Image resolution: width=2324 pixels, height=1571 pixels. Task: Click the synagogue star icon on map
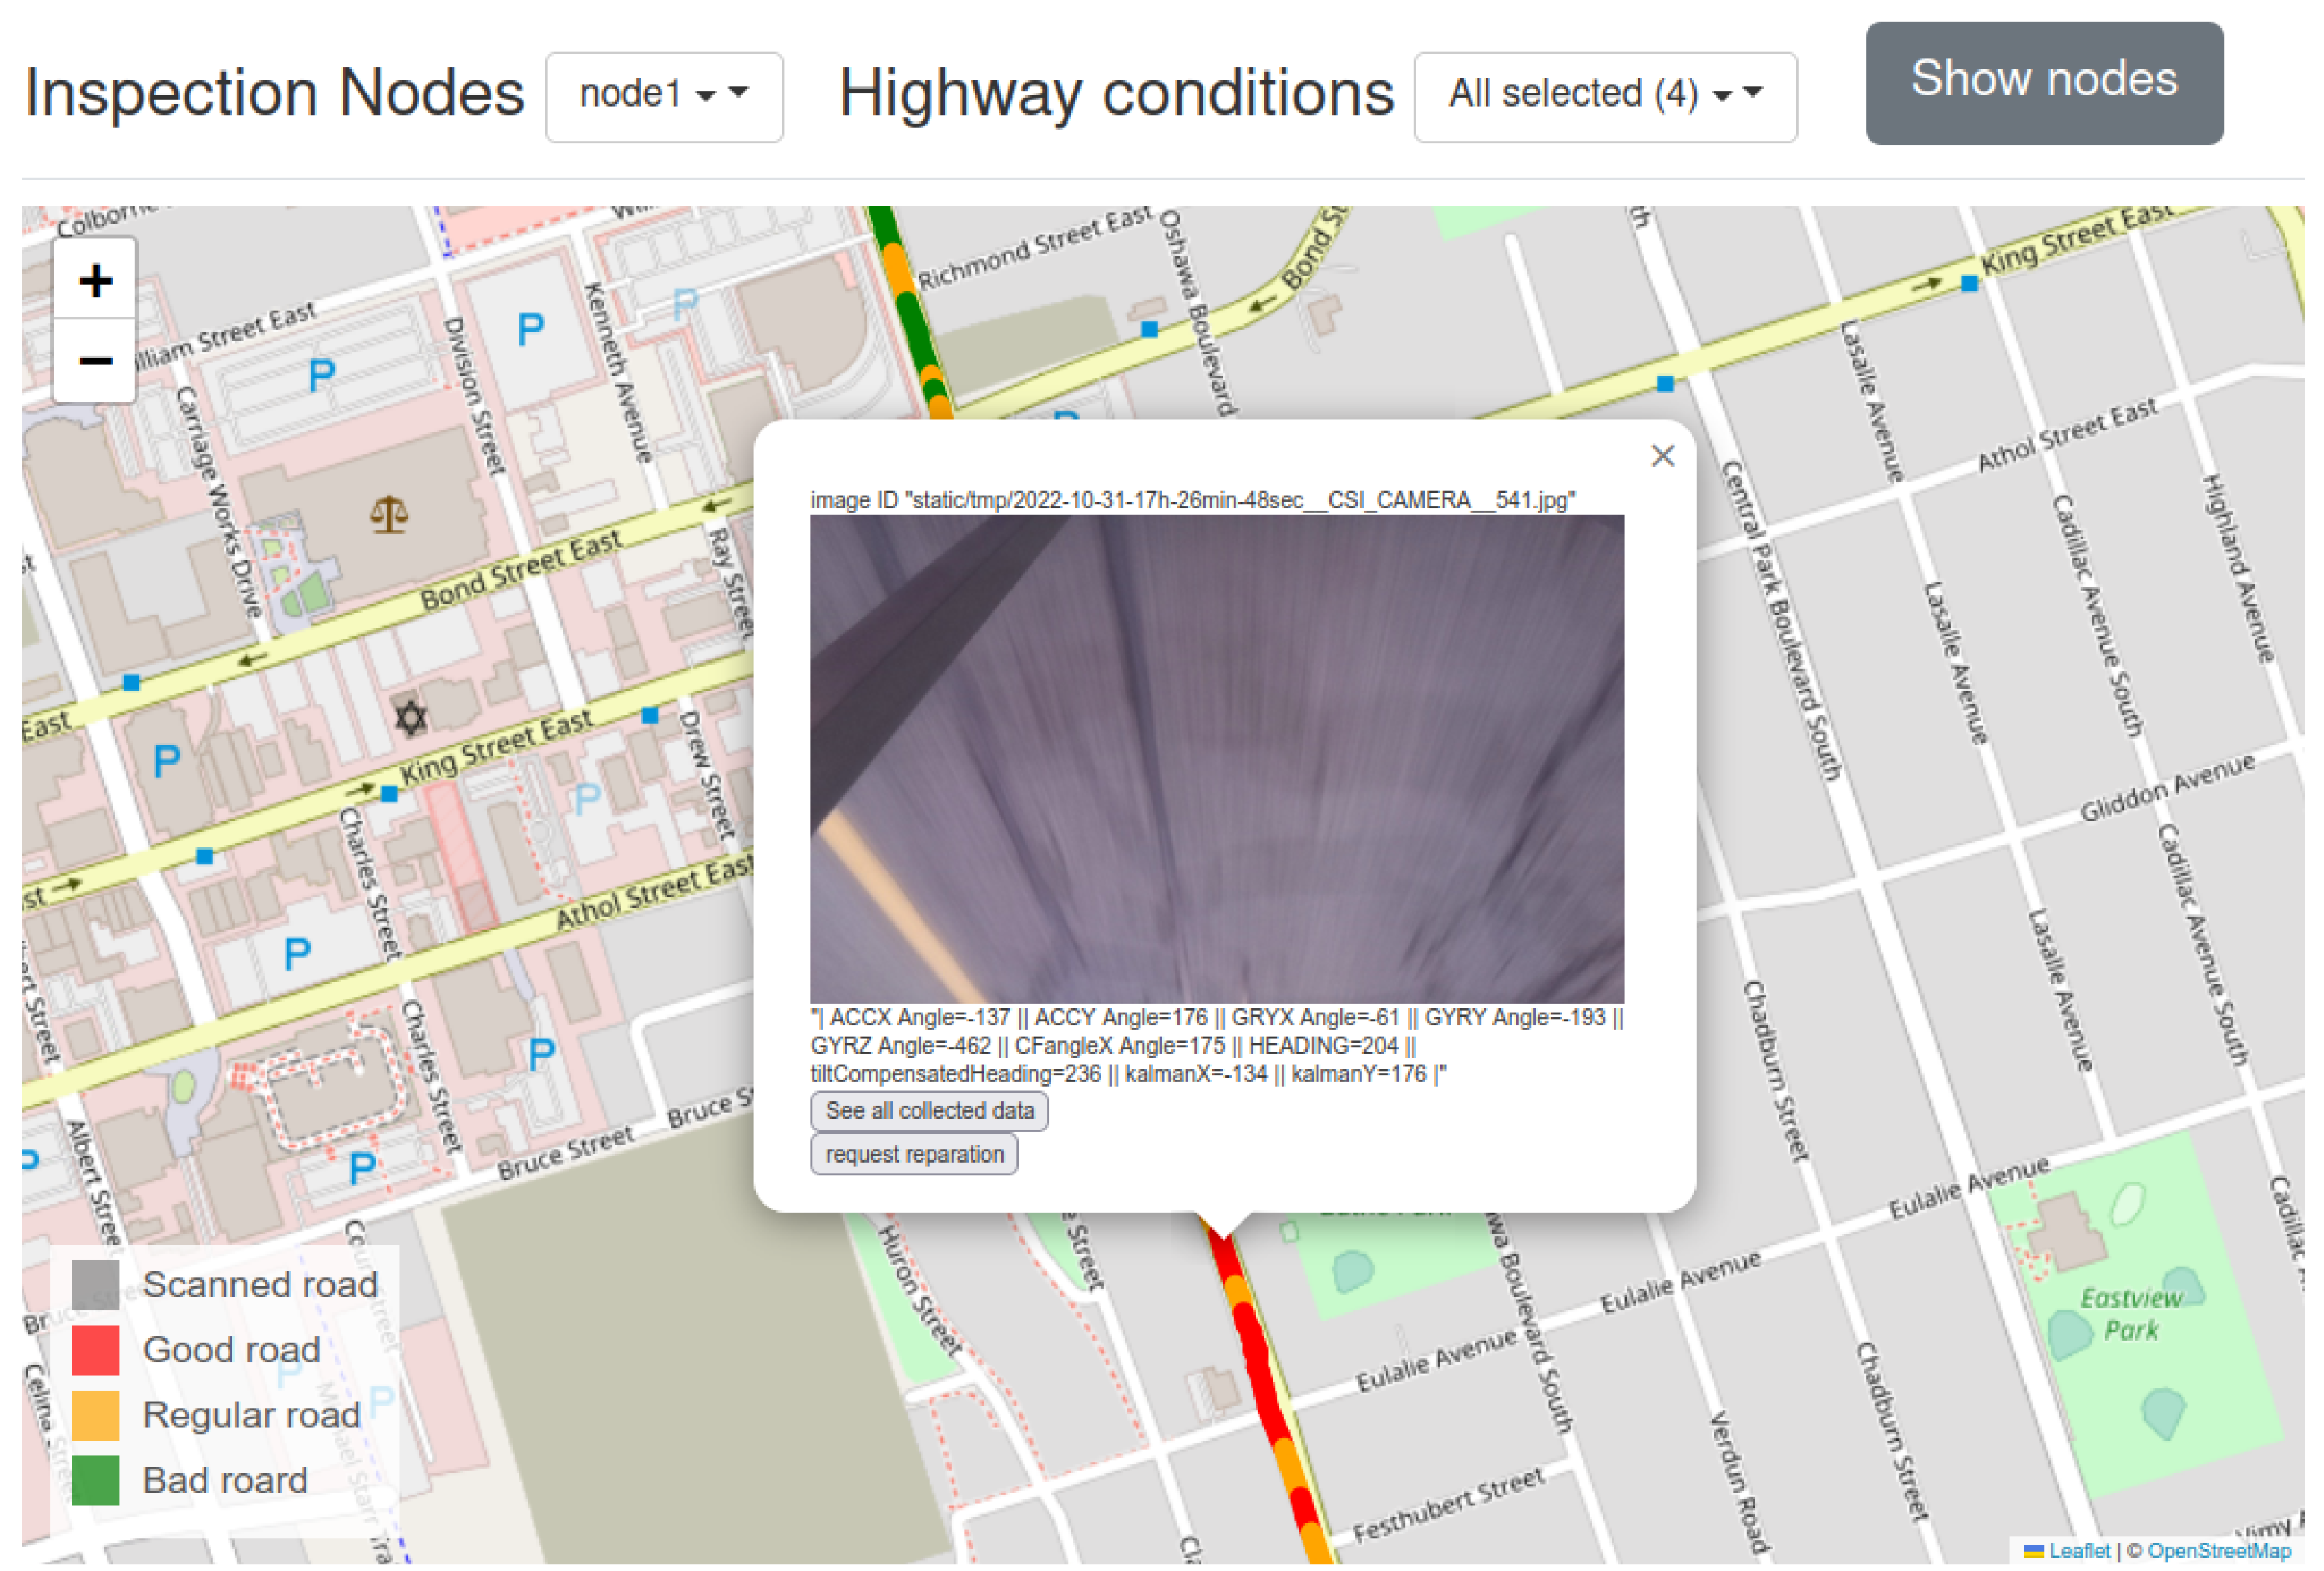click(x=410, y=717)
